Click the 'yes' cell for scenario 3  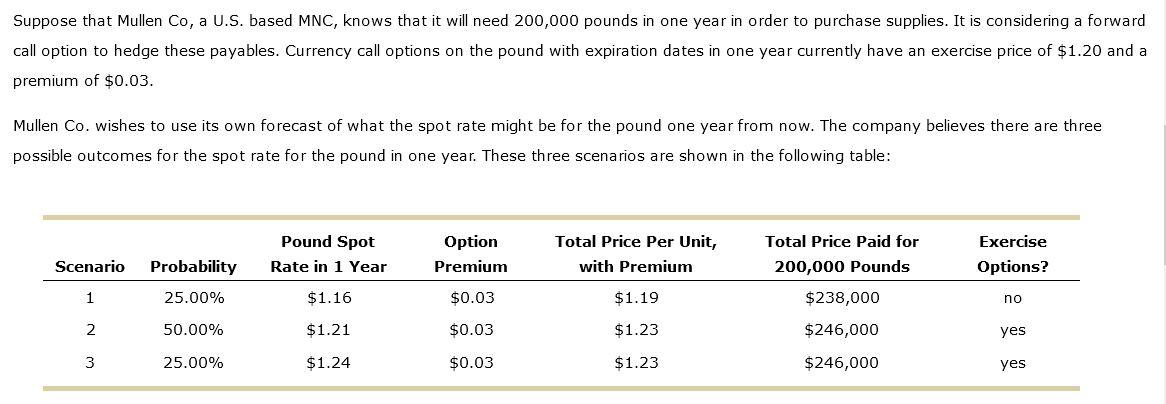tap(1012, 364)
